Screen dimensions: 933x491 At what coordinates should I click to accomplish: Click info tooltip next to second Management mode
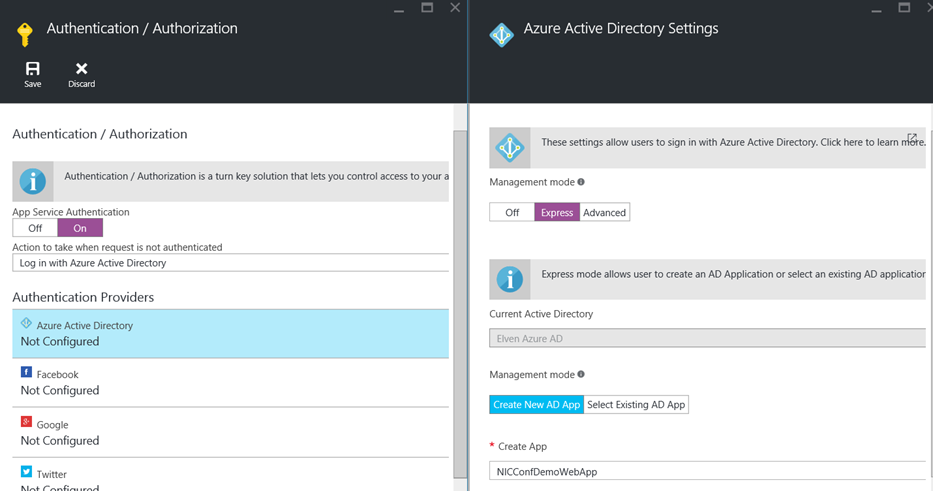581,374
